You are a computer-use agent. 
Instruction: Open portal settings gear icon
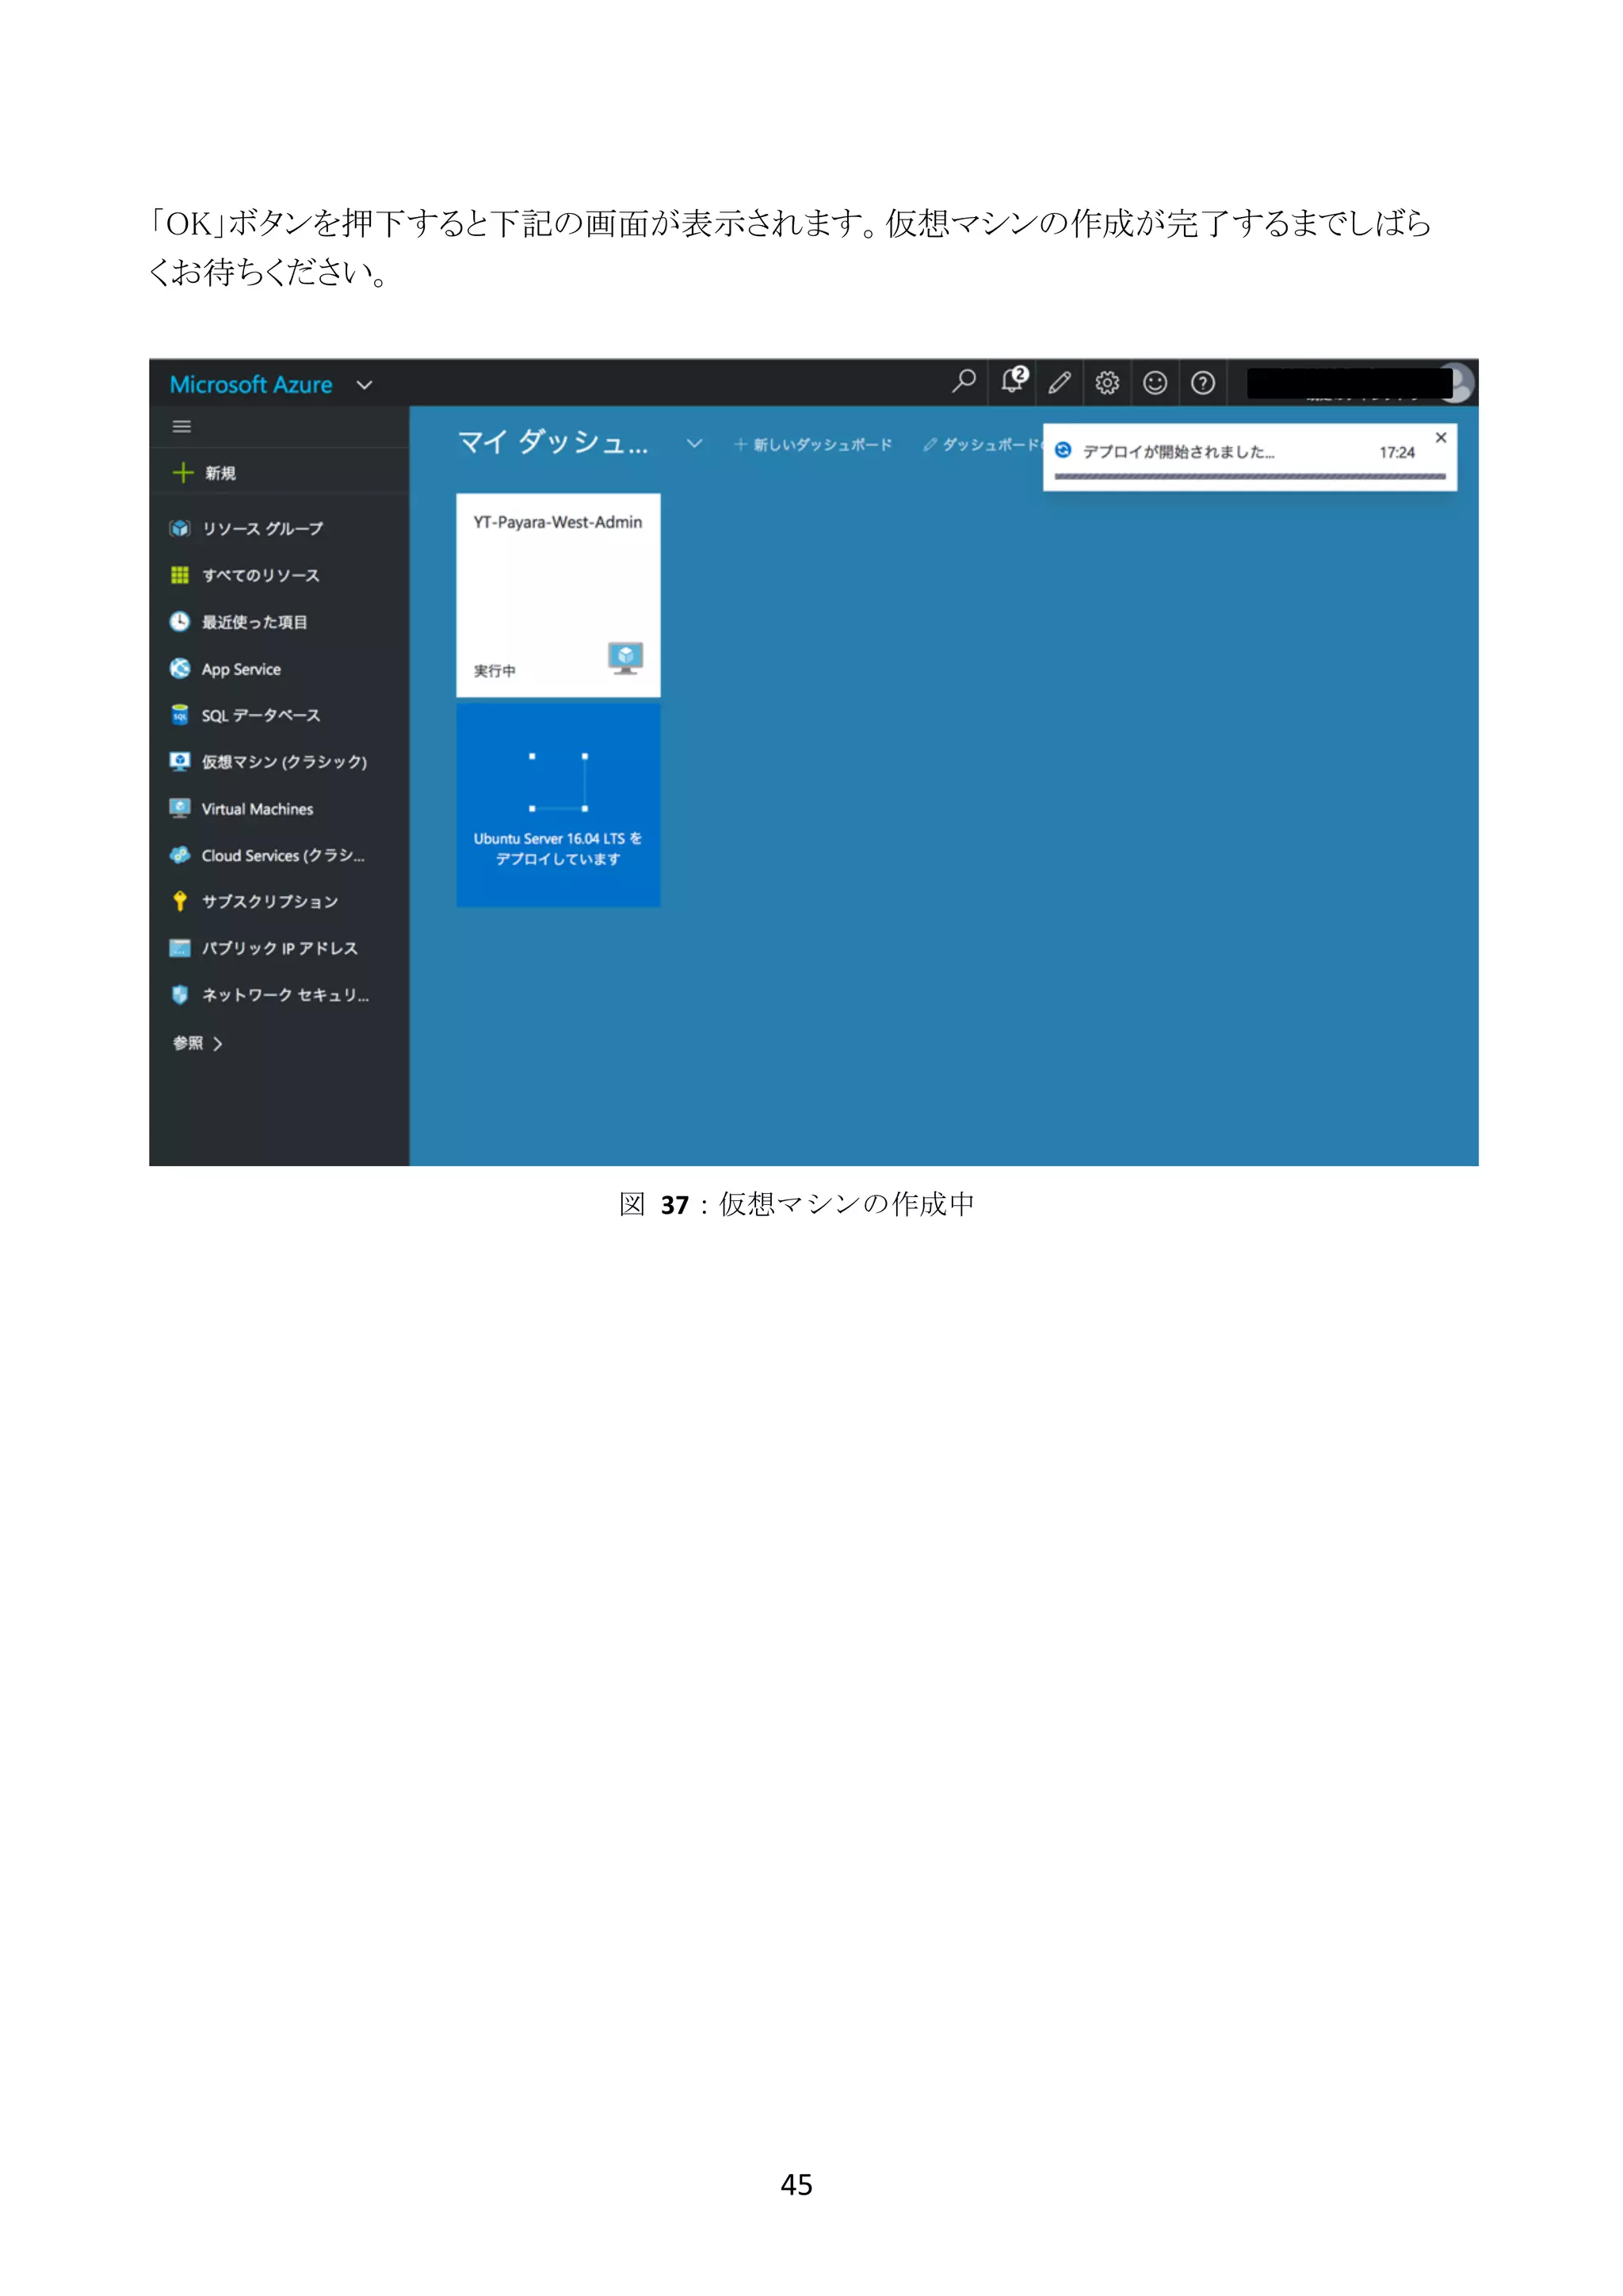point(1107,382)
